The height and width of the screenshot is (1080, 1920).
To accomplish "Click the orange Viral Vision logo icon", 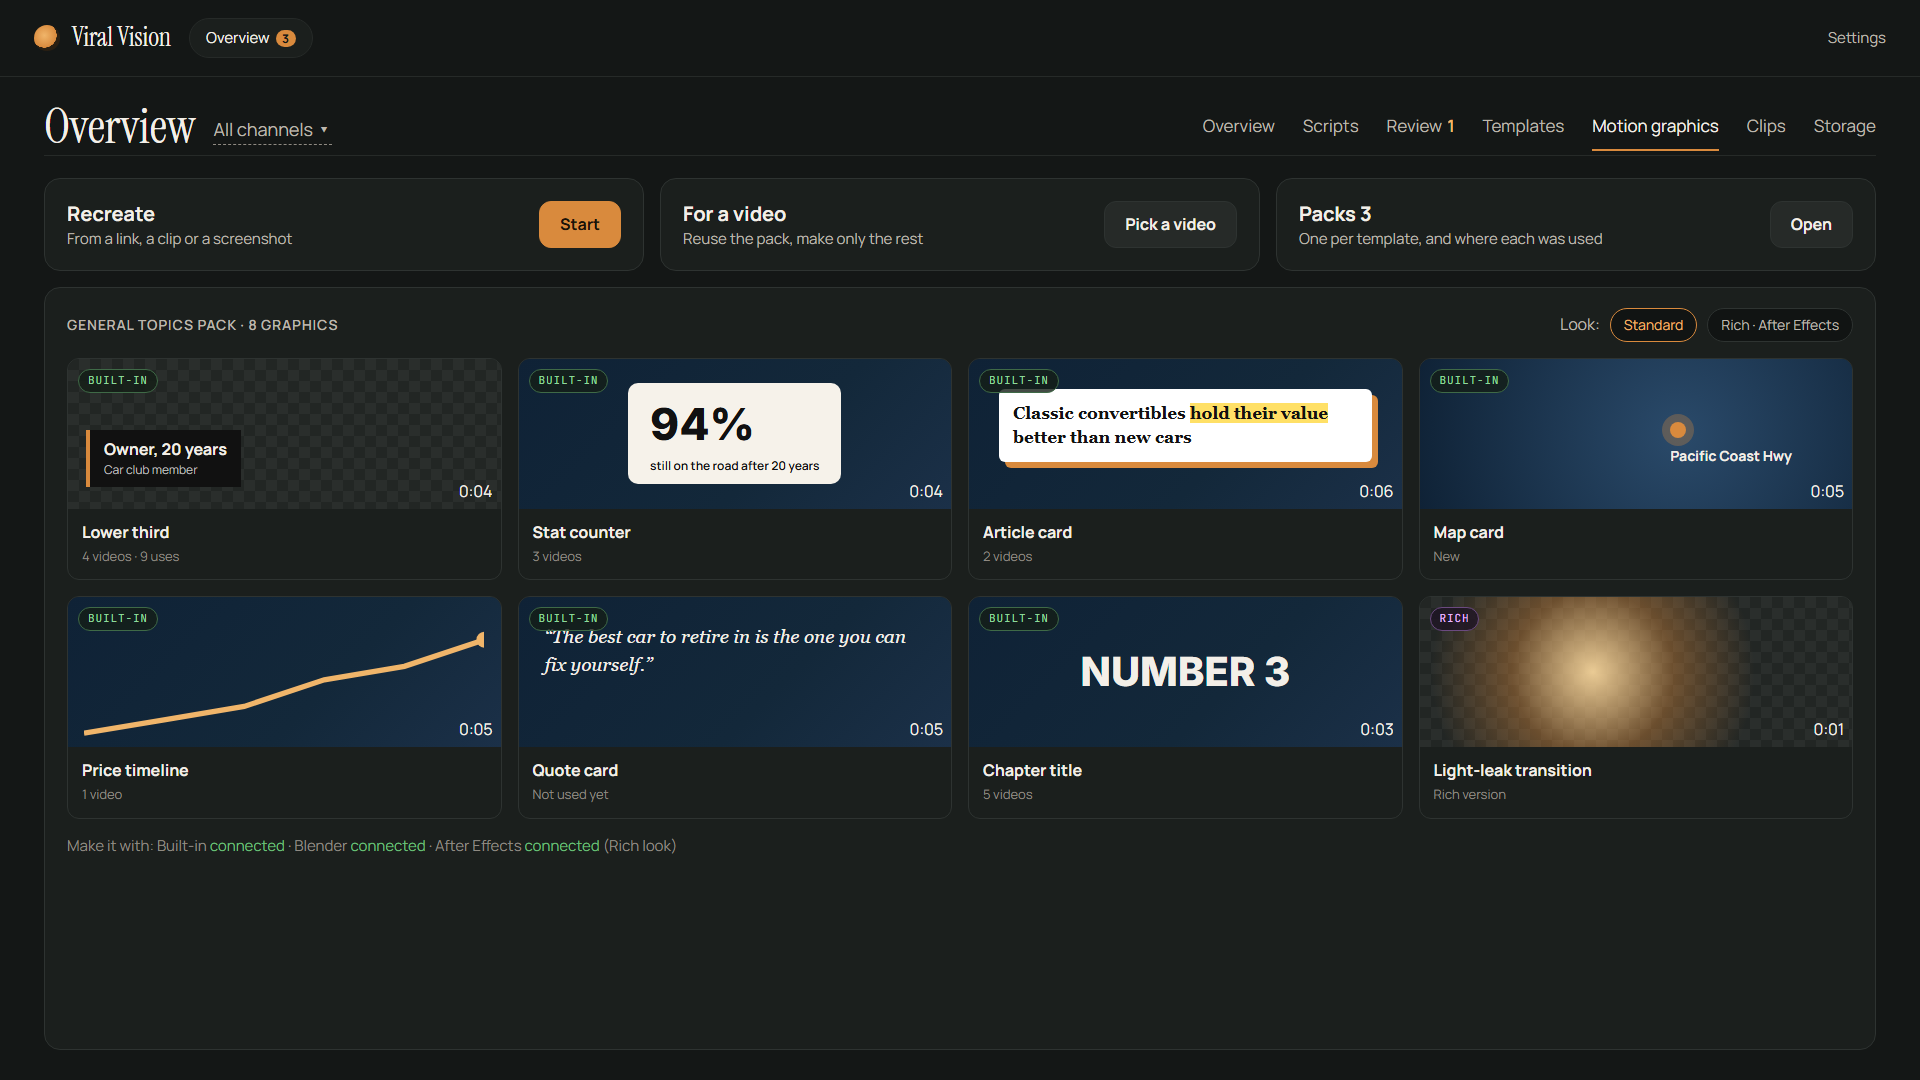I will click(x=45, y=37).
